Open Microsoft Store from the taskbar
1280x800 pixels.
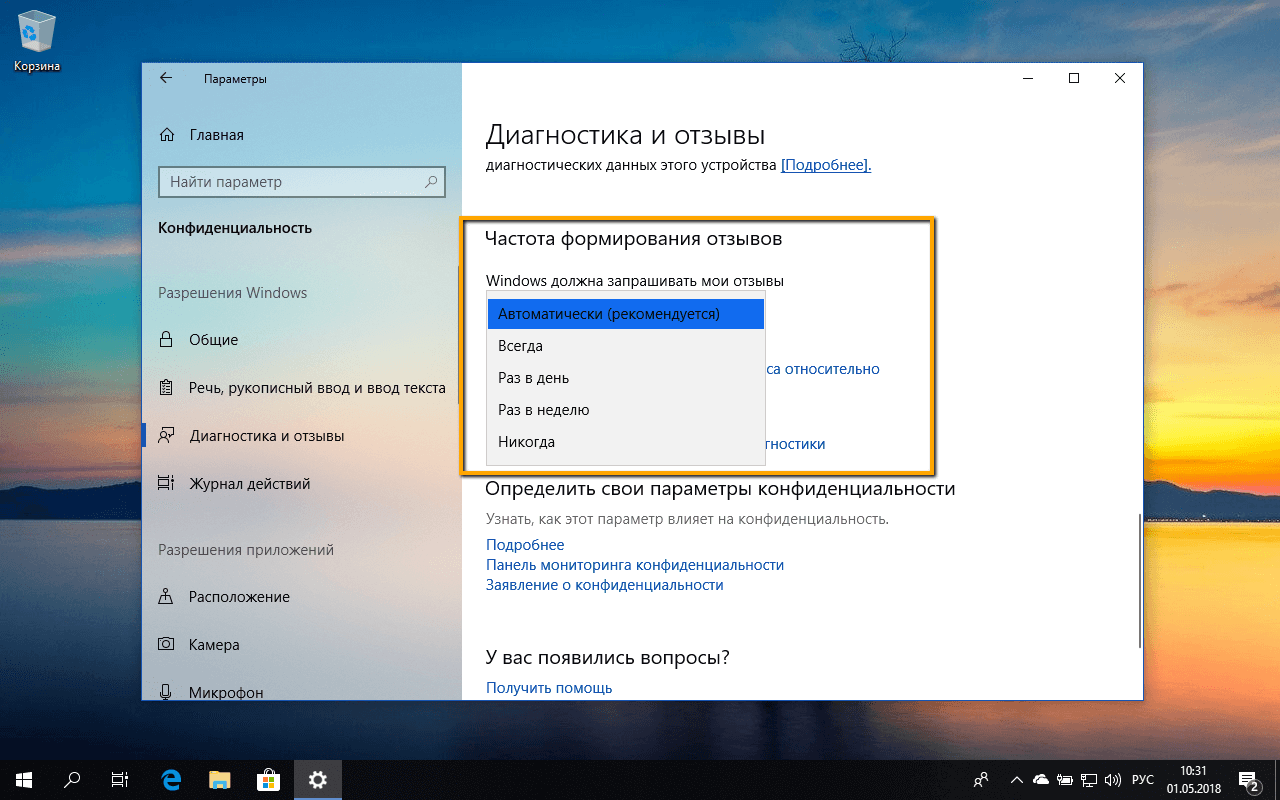point(269,780)
